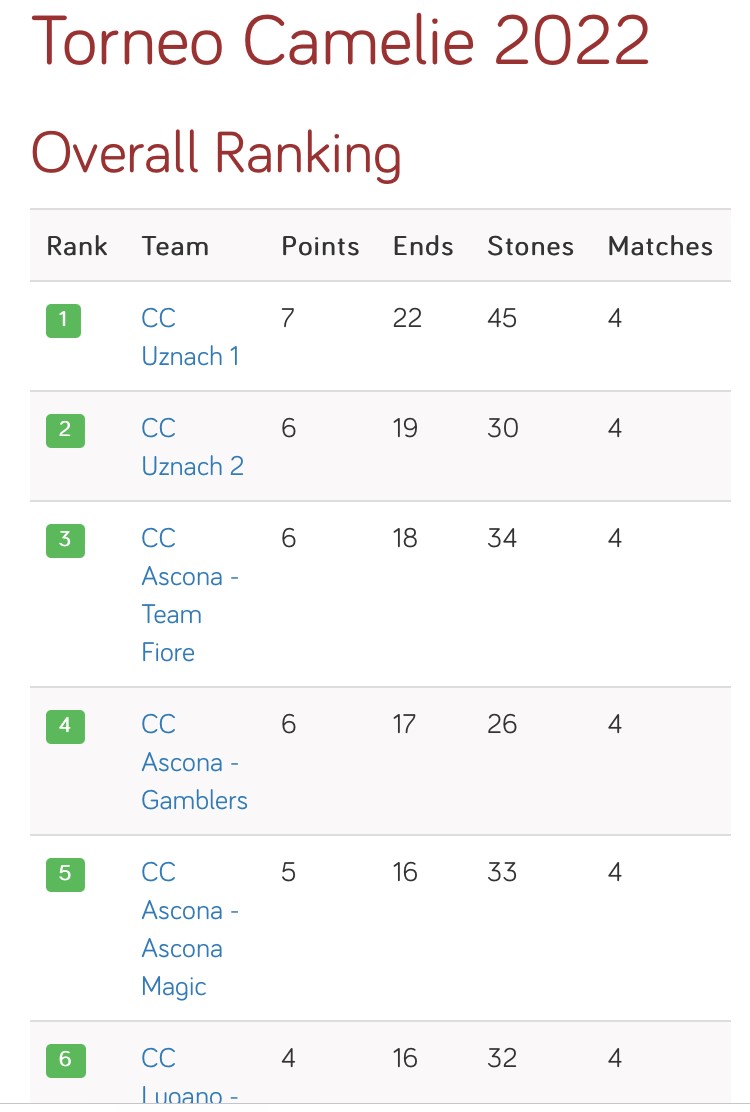This screenshot has width=750, height=1112.
Task: Open the CC Uznach 1 team link
Action: 190,337
